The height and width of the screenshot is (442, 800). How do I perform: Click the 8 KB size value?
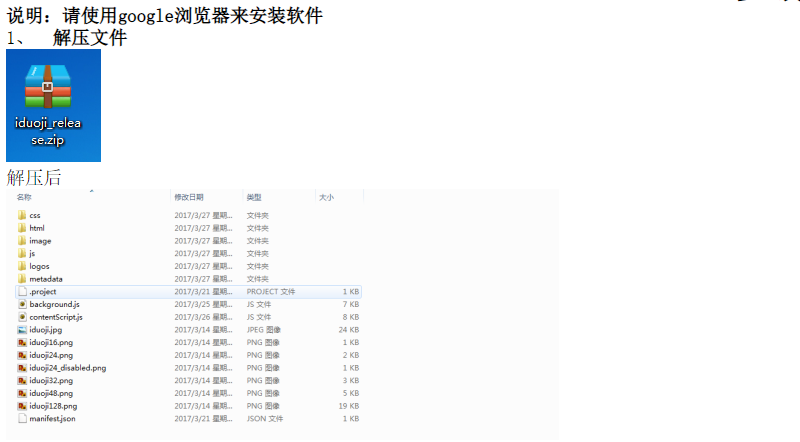(351, 317)
